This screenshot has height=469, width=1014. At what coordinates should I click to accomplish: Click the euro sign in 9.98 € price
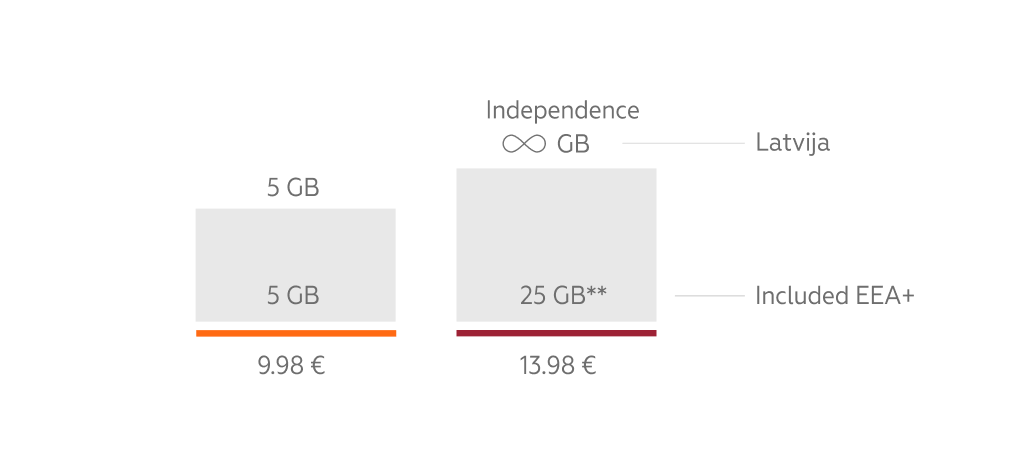click(x=317, y=366)
